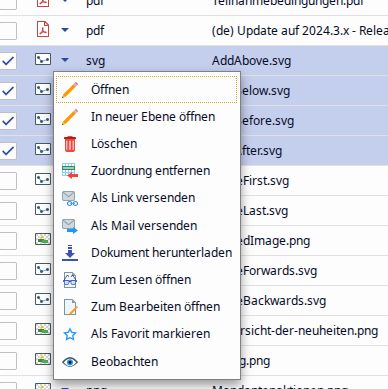The width and height of the screenshot is (388, 389).
Task: Click the envelope with link icon
Action: [70, 198]
